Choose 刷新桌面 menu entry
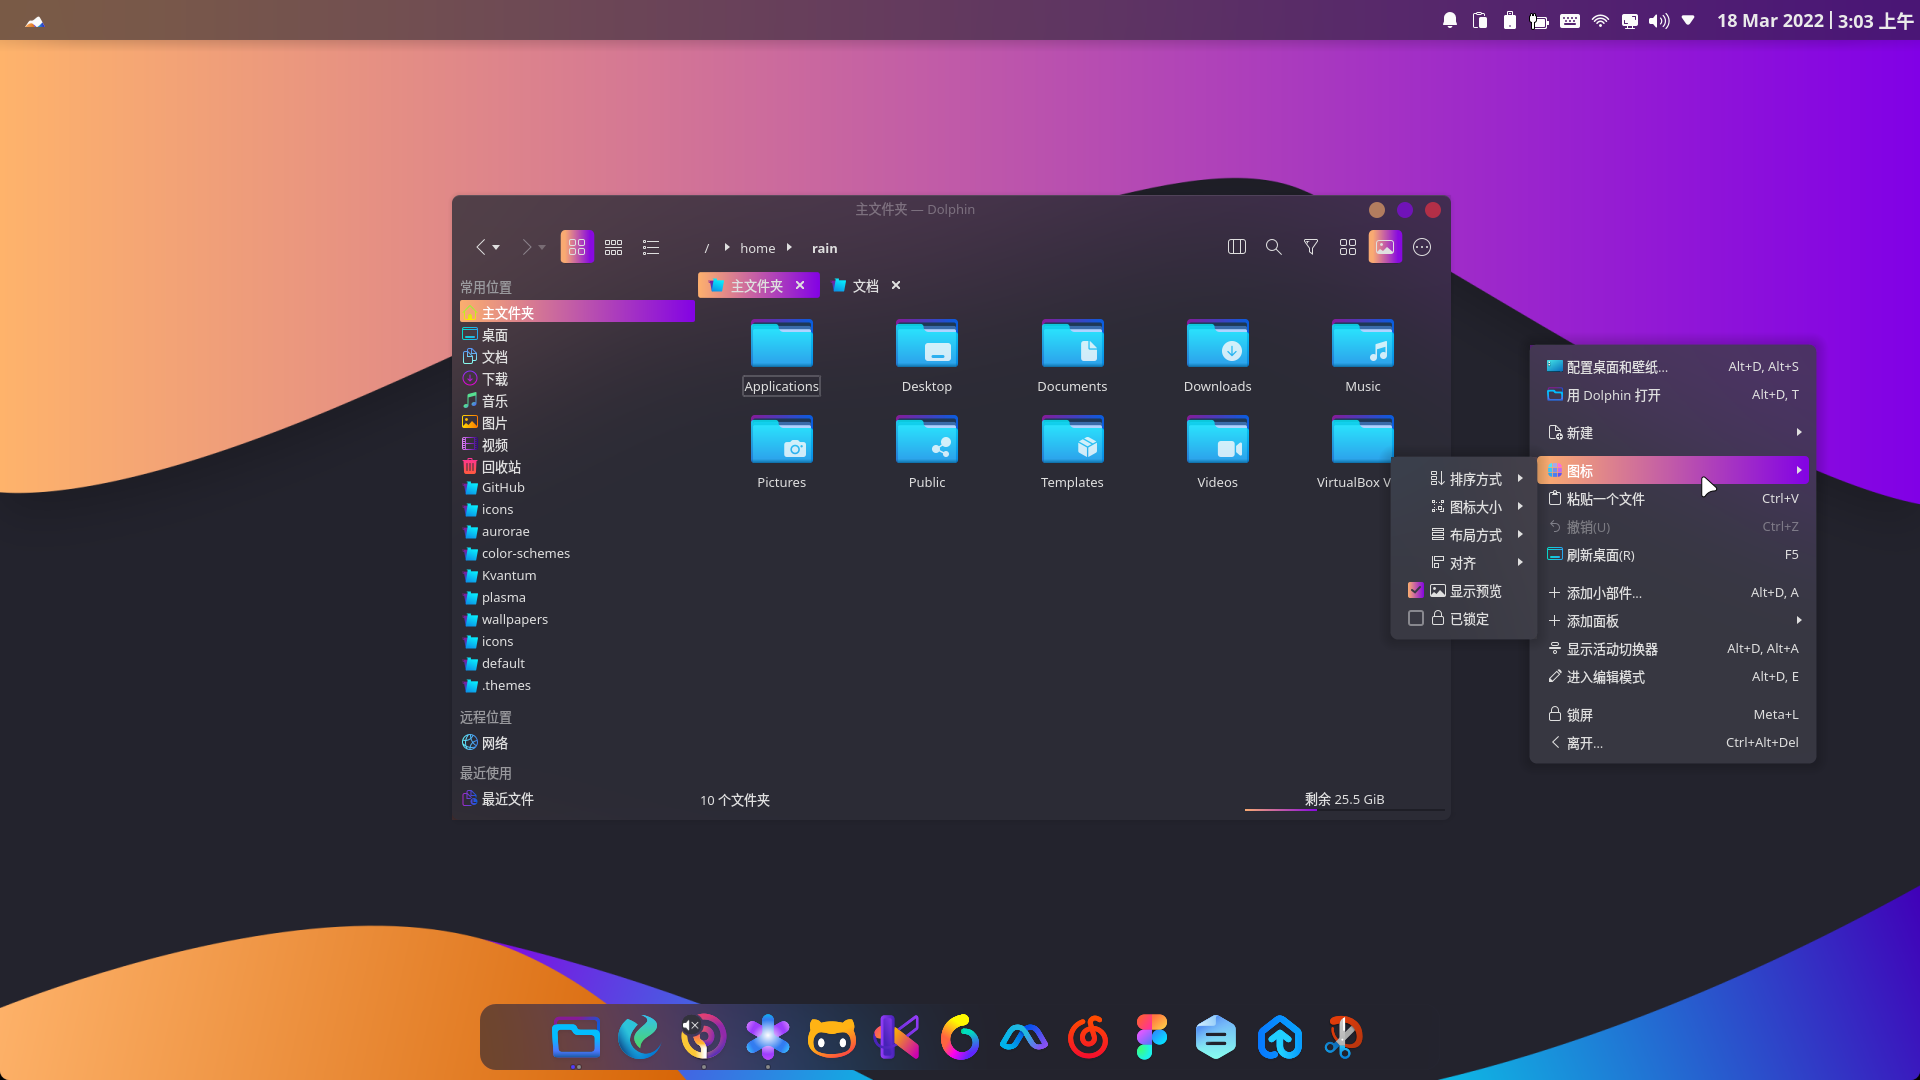 click(1673, 555)
